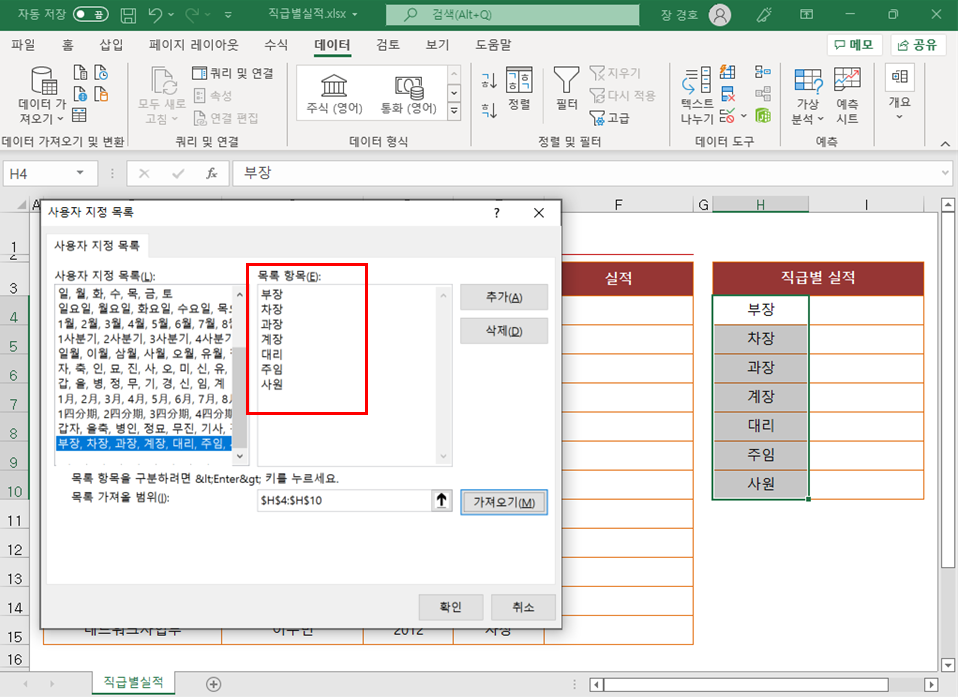Click the Import (가져오기) button
This screenshot has height=697, width=958.
click(503, 502)
